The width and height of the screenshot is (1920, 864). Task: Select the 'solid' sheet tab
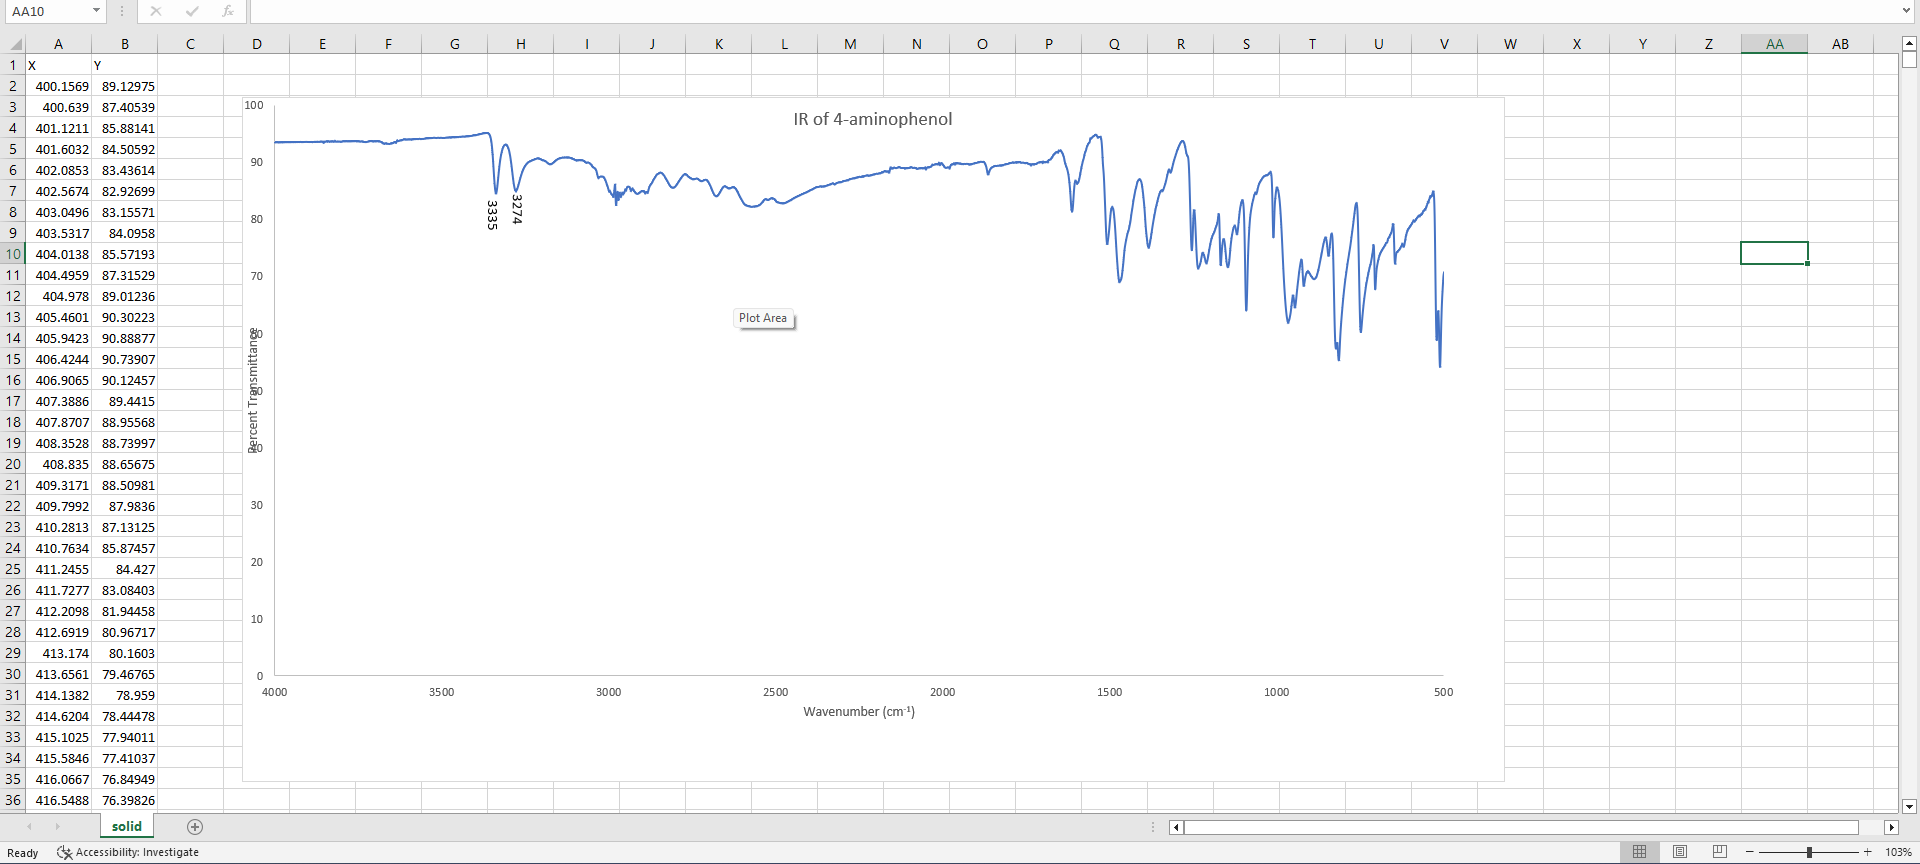(127, 826)
